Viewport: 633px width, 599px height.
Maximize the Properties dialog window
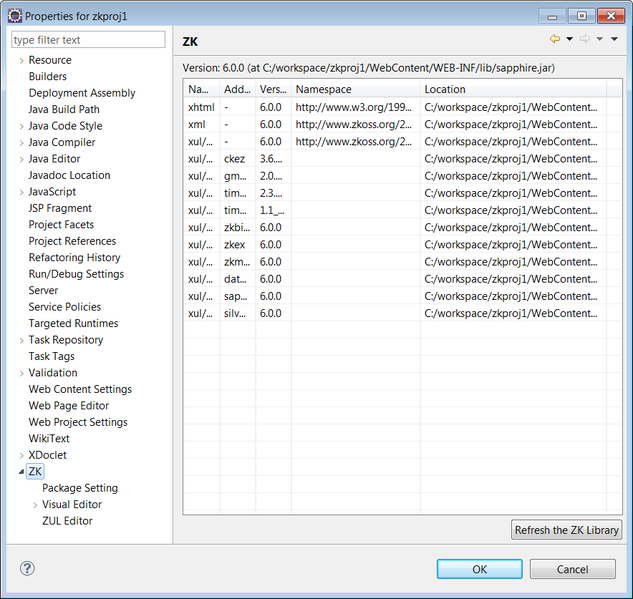coord(582,16)
